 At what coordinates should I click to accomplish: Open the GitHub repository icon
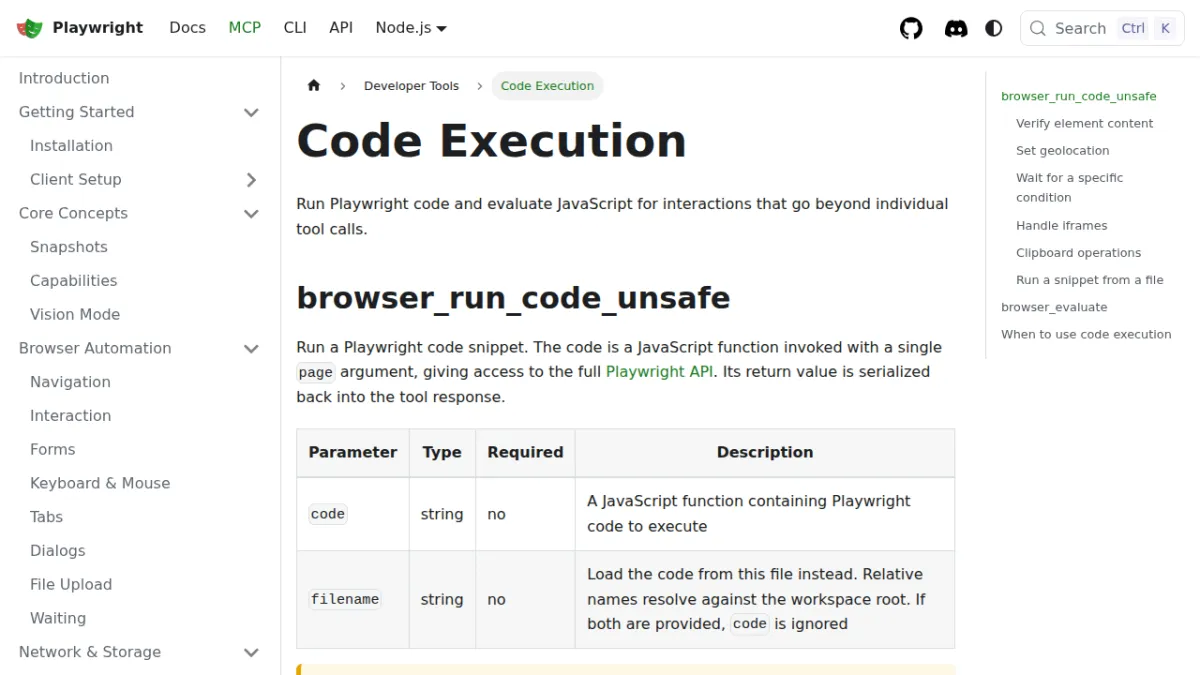click(911, 28)
